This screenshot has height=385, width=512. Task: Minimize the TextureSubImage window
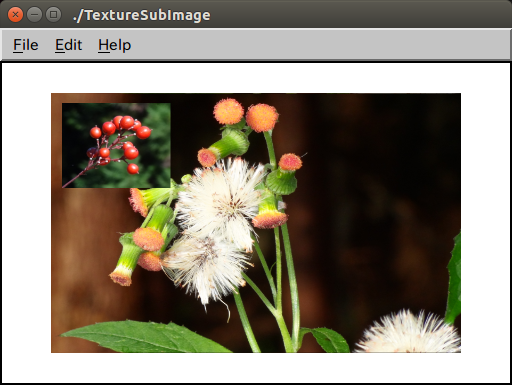[34, 15]
